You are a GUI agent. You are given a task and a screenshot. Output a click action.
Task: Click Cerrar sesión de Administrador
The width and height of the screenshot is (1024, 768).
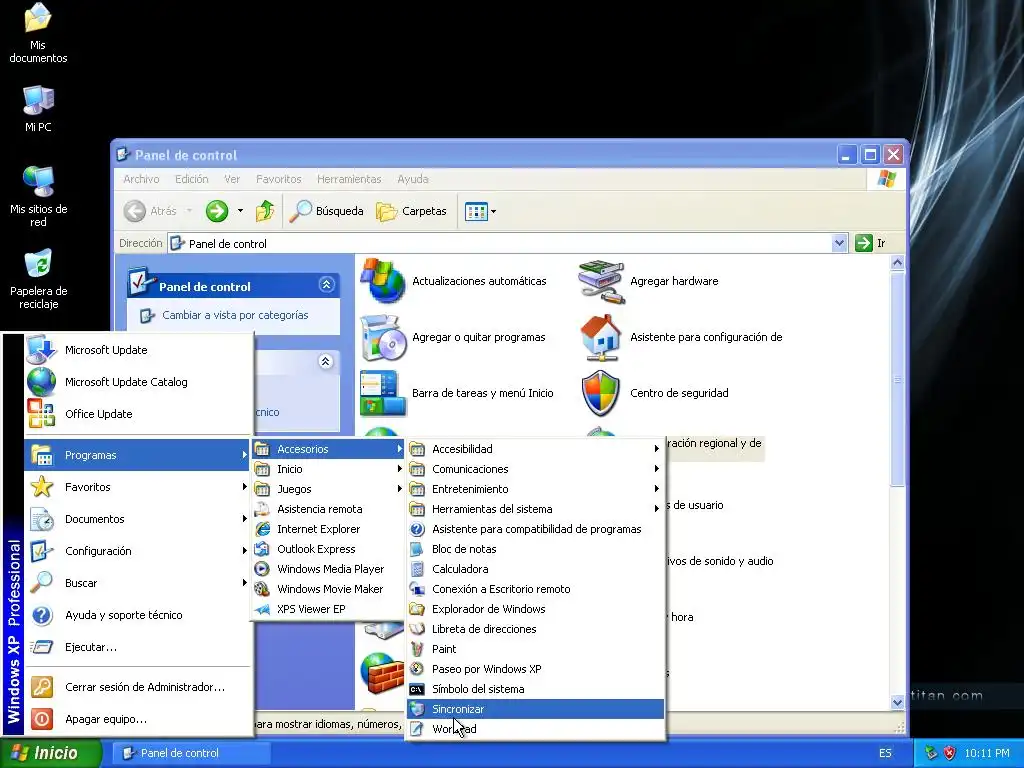point(138,687)
